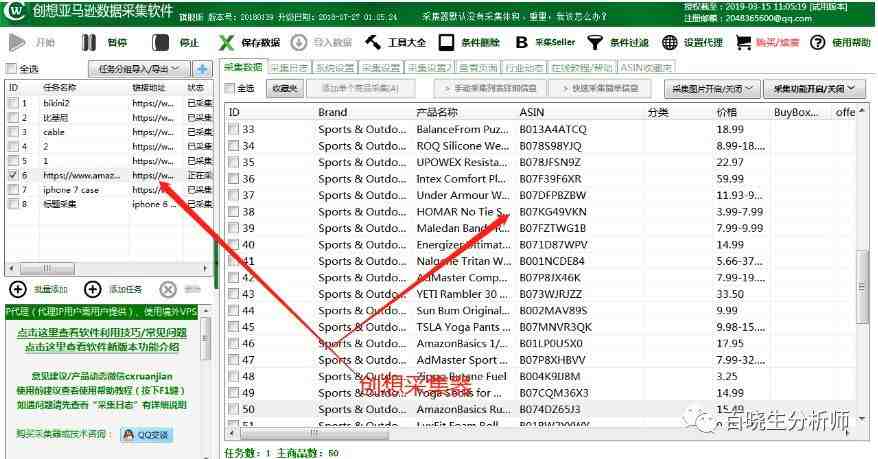This screenshot has height=459, width=878.
Task: Open the Help (使用帮助) question mark icon
Action: point(818,43)
